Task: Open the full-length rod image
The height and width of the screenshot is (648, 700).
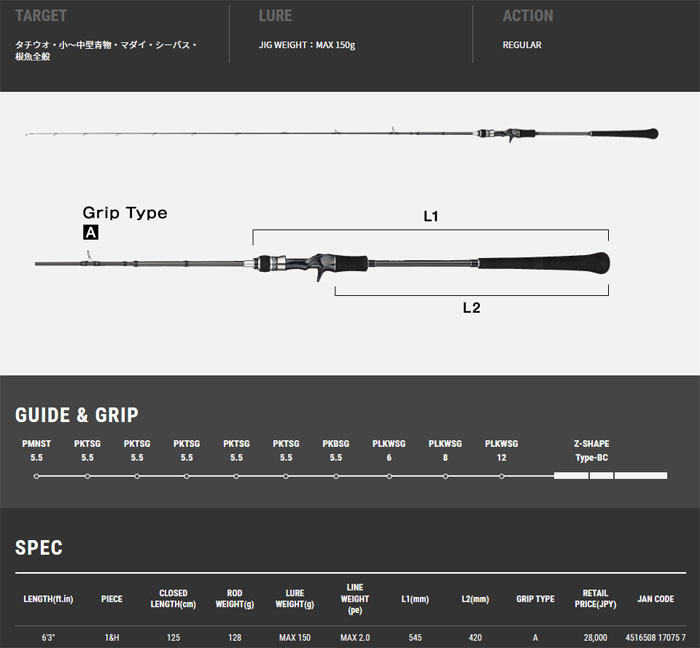Action: click(340, 135)
